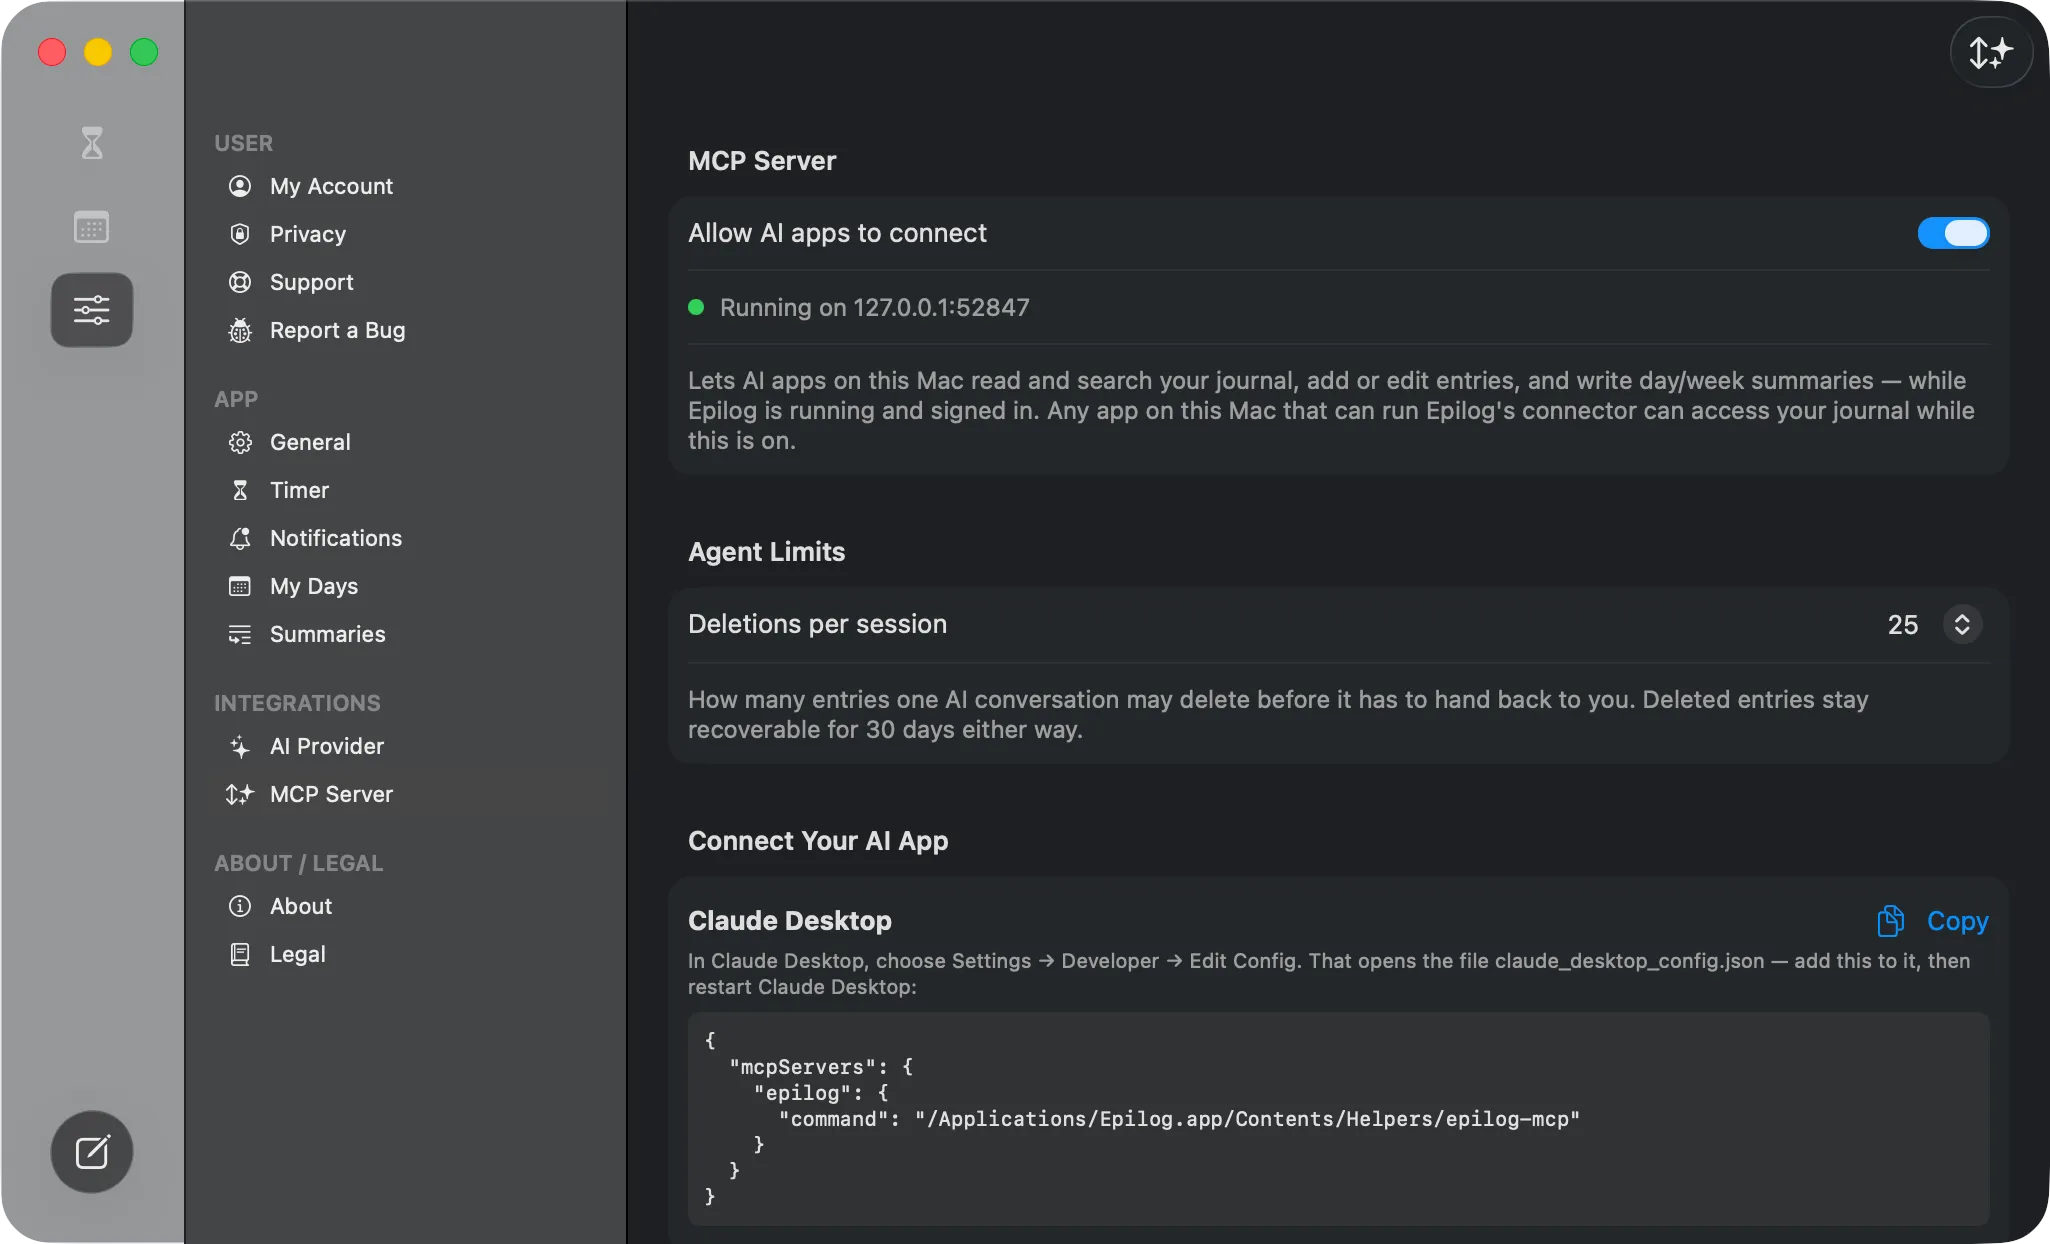Viewport: 2050px width, 1244px height.
Task: Click the "Claude Desktop" heading
Action: click(x=790, y=921)
